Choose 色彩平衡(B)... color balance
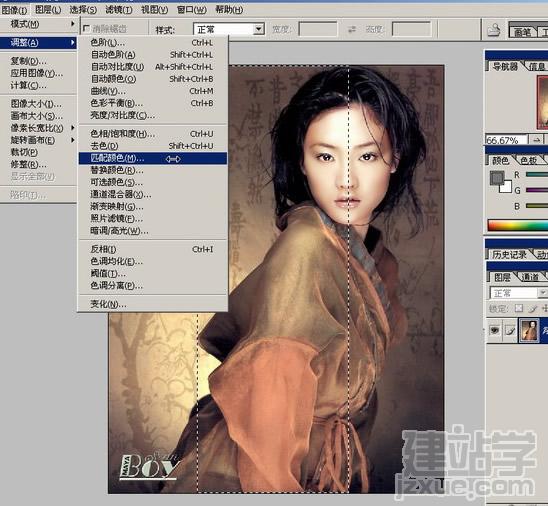This screenshot has height=506, width=548. point(153,103)
